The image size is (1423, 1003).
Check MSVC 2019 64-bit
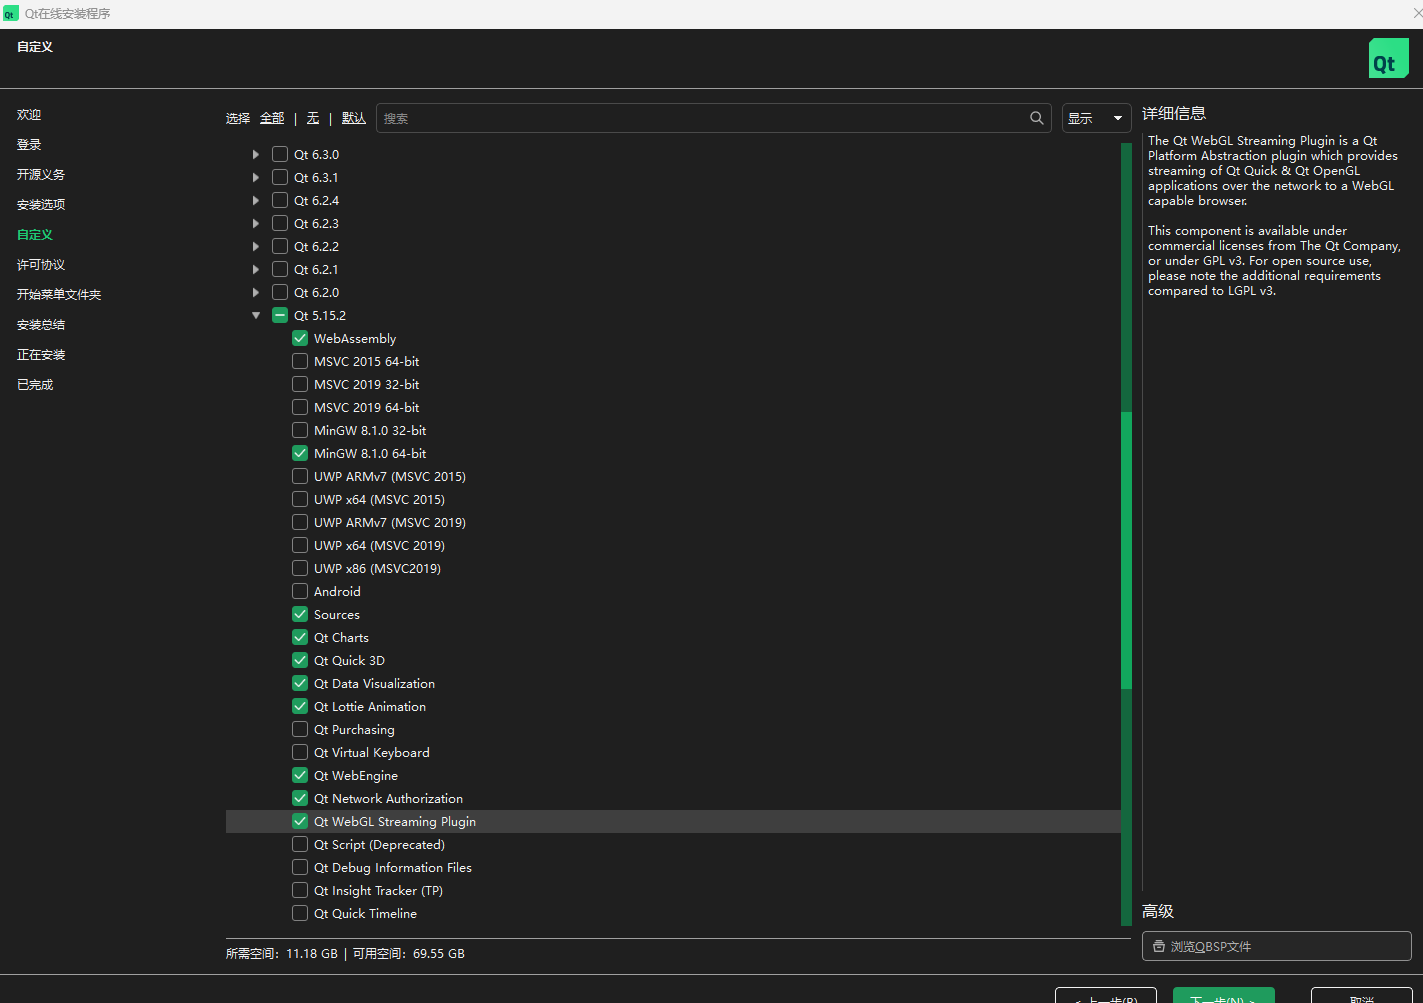pyautogui.click(x=300, y=407)
